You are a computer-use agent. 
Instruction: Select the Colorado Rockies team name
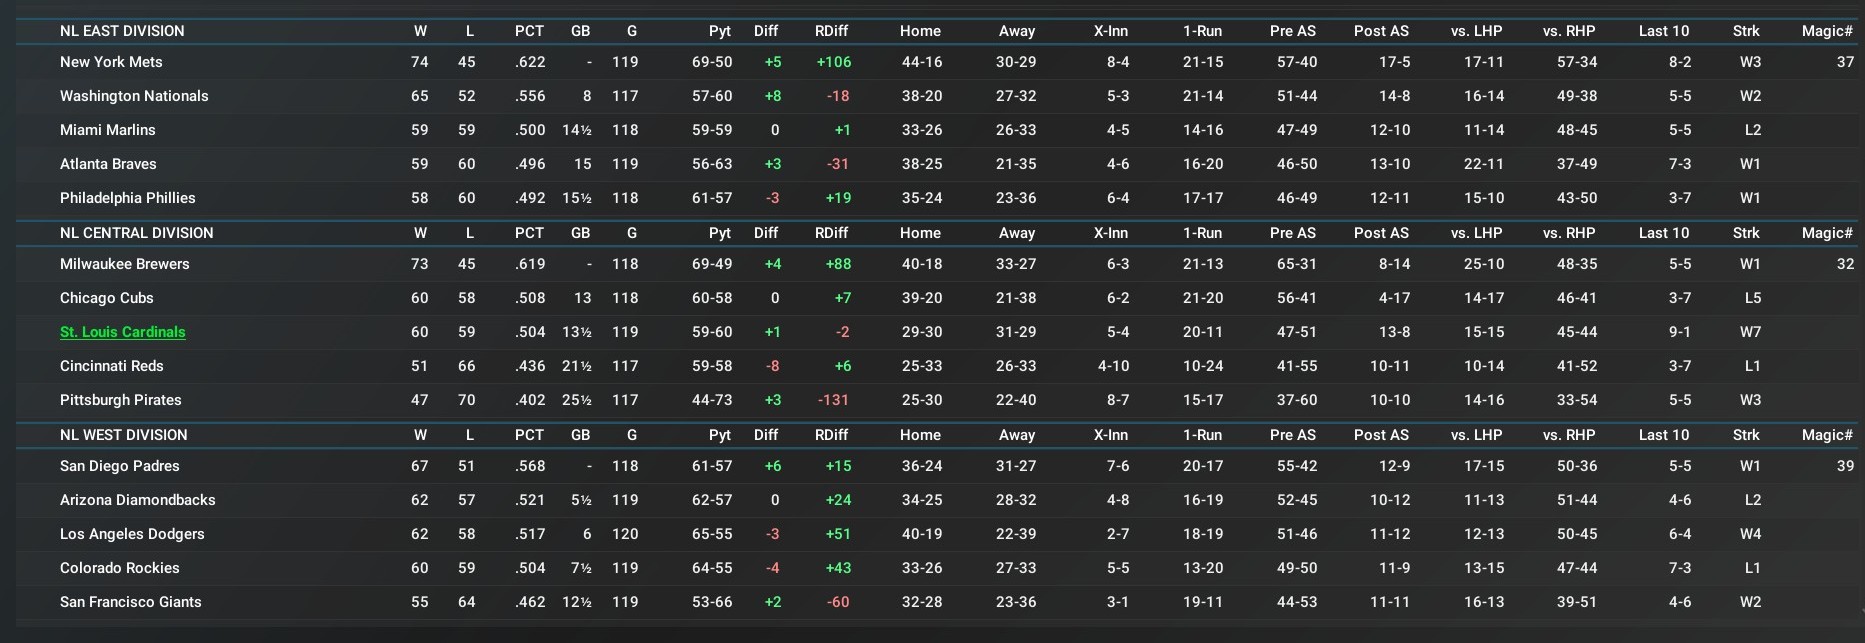120,568
